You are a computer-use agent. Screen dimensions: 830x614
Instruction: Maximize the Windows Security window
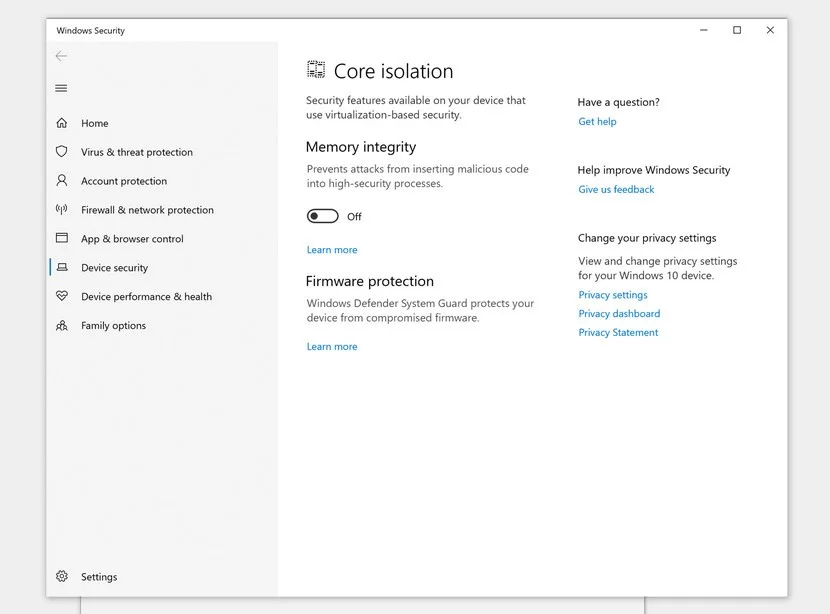click(x=737, y=30)
